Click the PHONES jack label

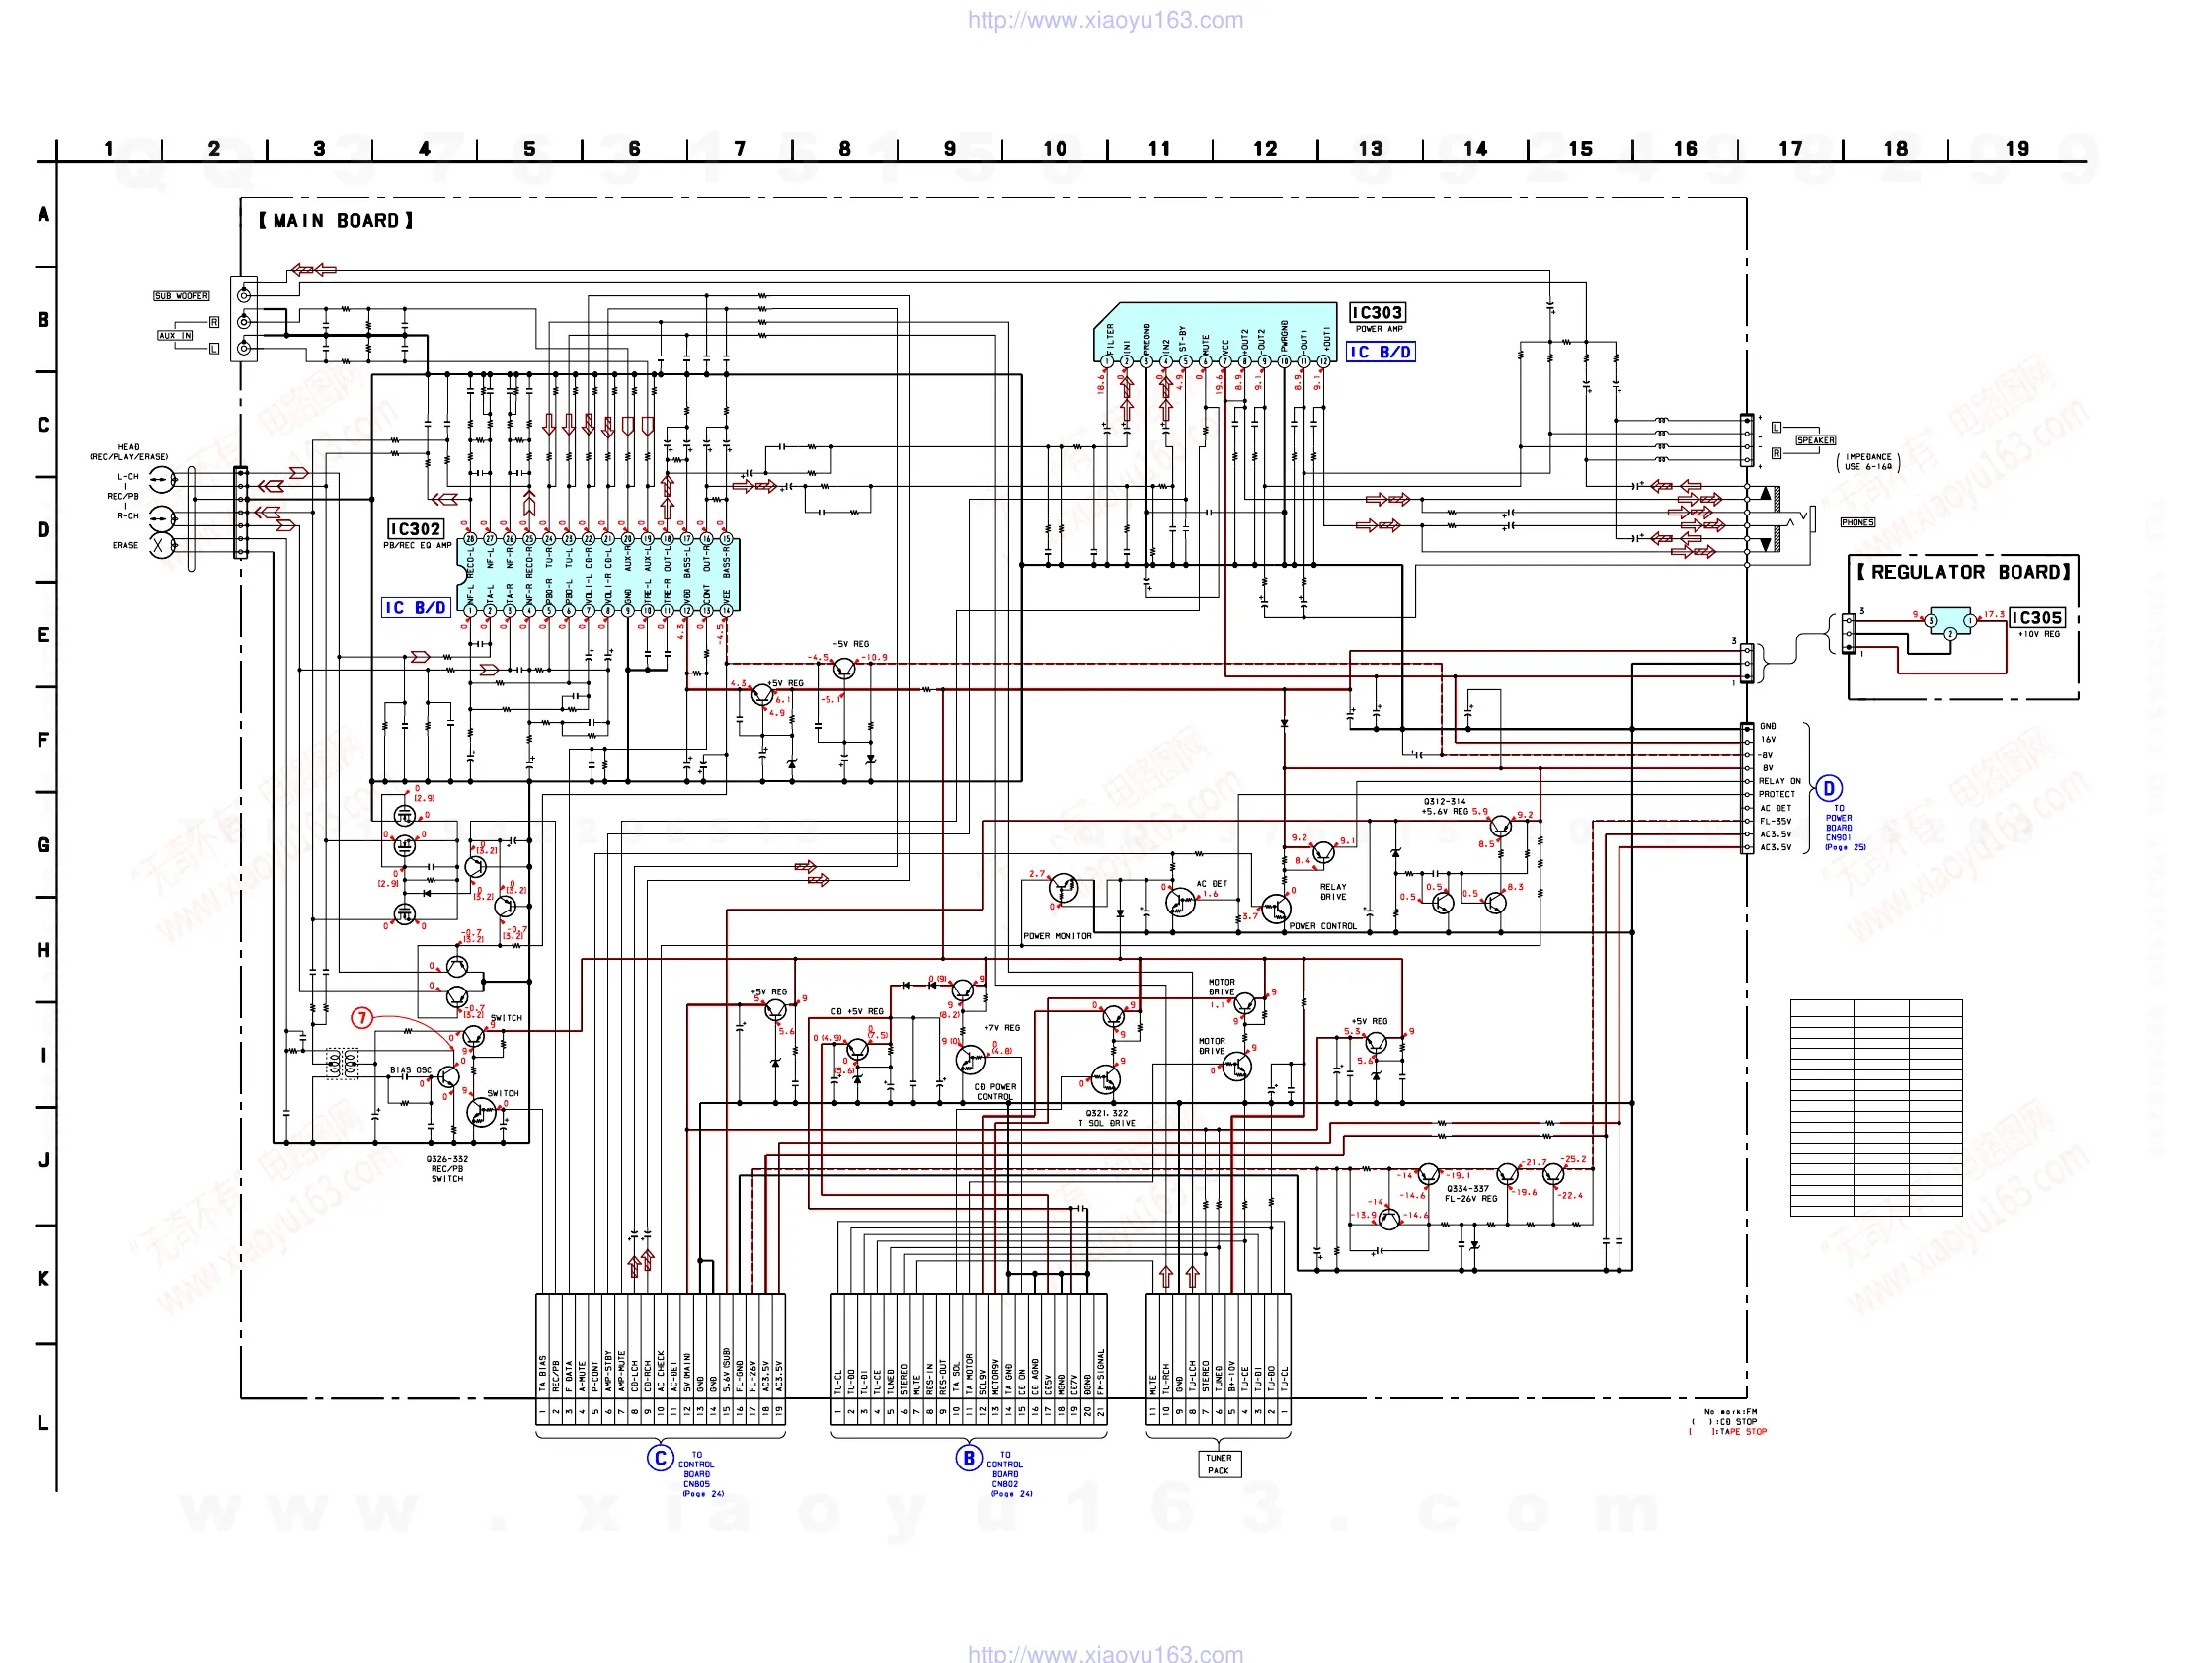tap(1857, 522)
